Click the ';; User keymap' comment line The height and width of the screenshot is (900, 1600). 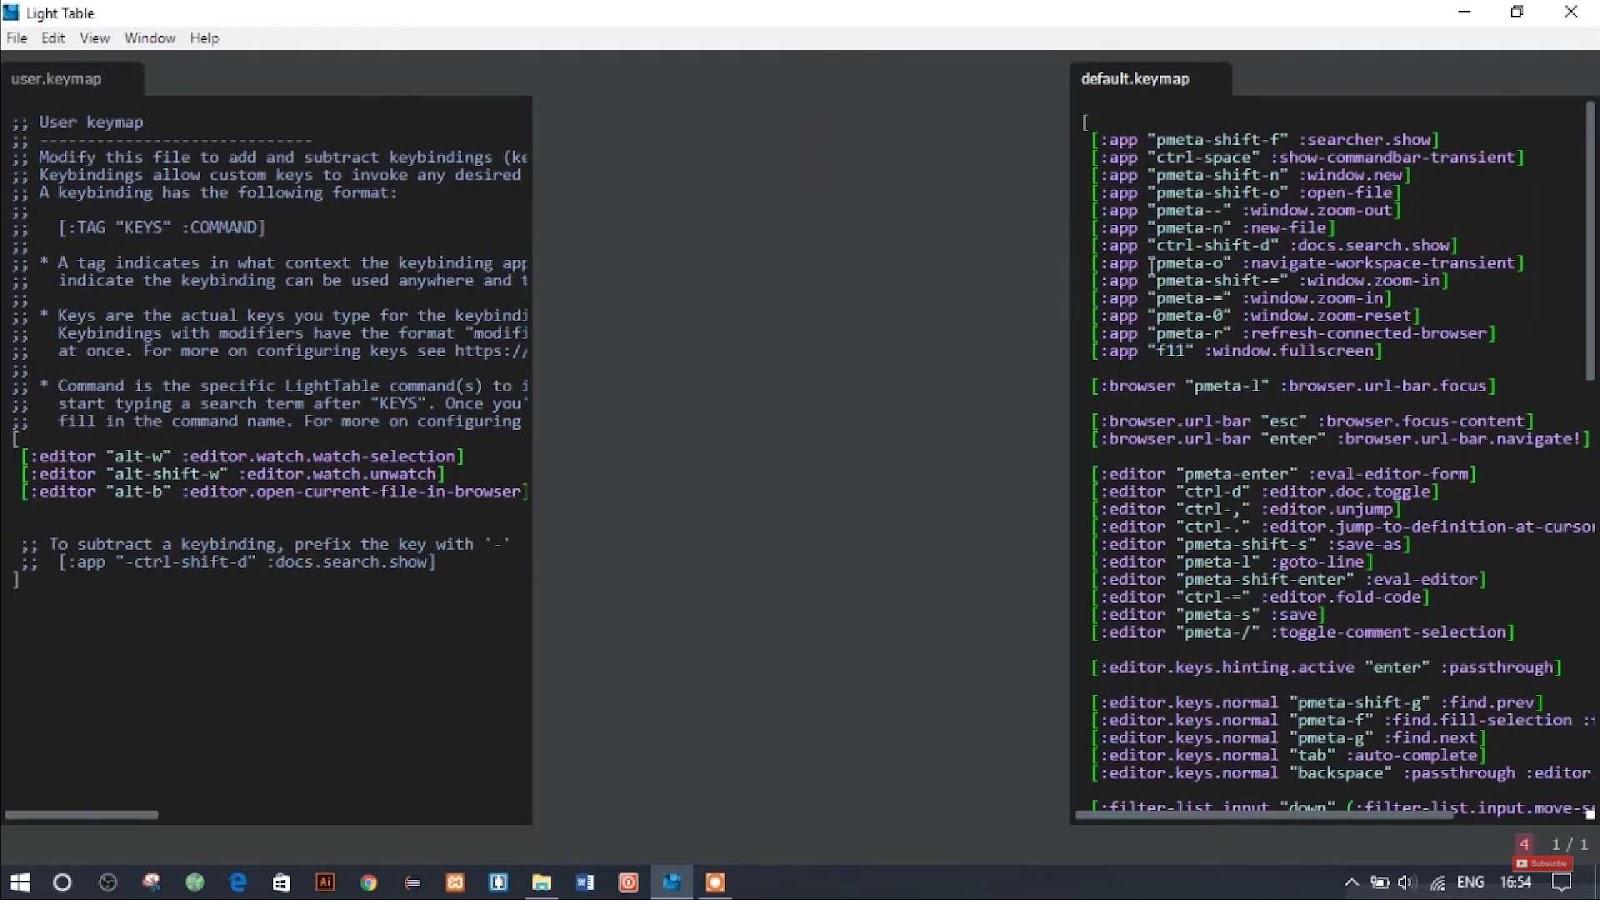(x=78, y=122)
